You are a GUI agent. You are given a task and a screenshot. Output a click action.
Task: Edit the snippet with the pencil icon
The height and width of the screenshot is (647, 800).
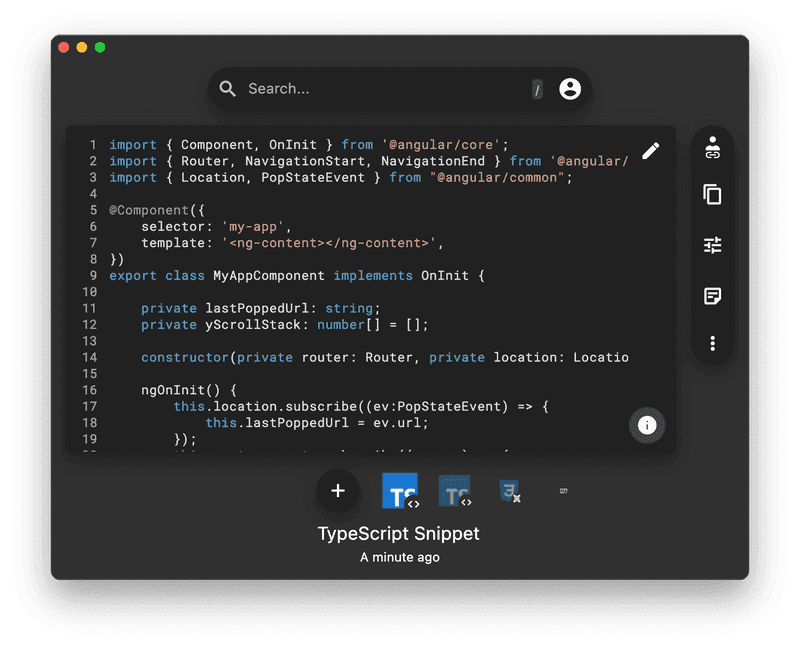(x=651, y=150)
